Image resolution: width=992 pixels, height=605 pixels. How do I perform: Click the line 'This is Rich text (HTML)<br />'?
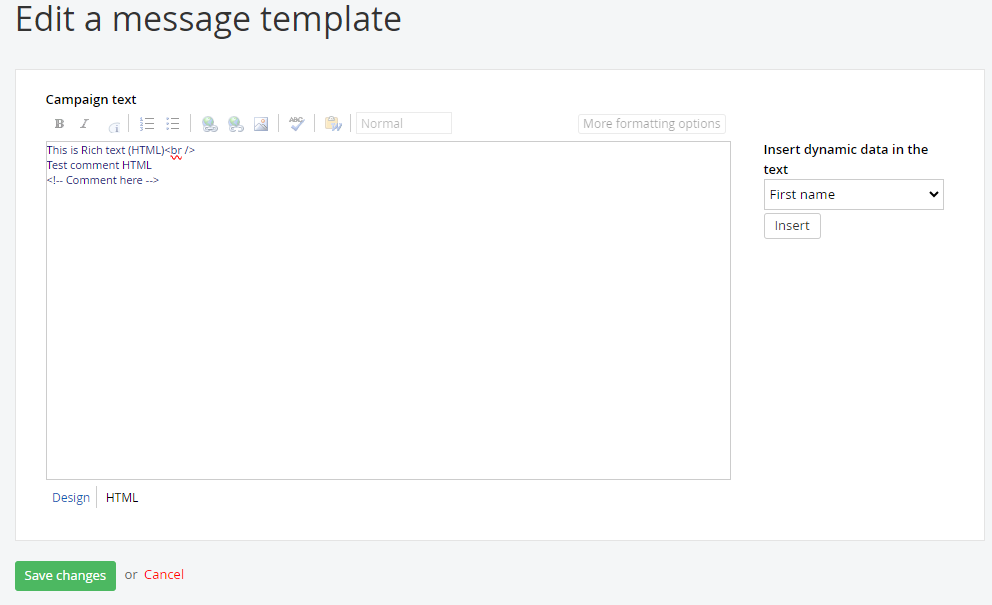pyautogui.click(x=121, y=150)
